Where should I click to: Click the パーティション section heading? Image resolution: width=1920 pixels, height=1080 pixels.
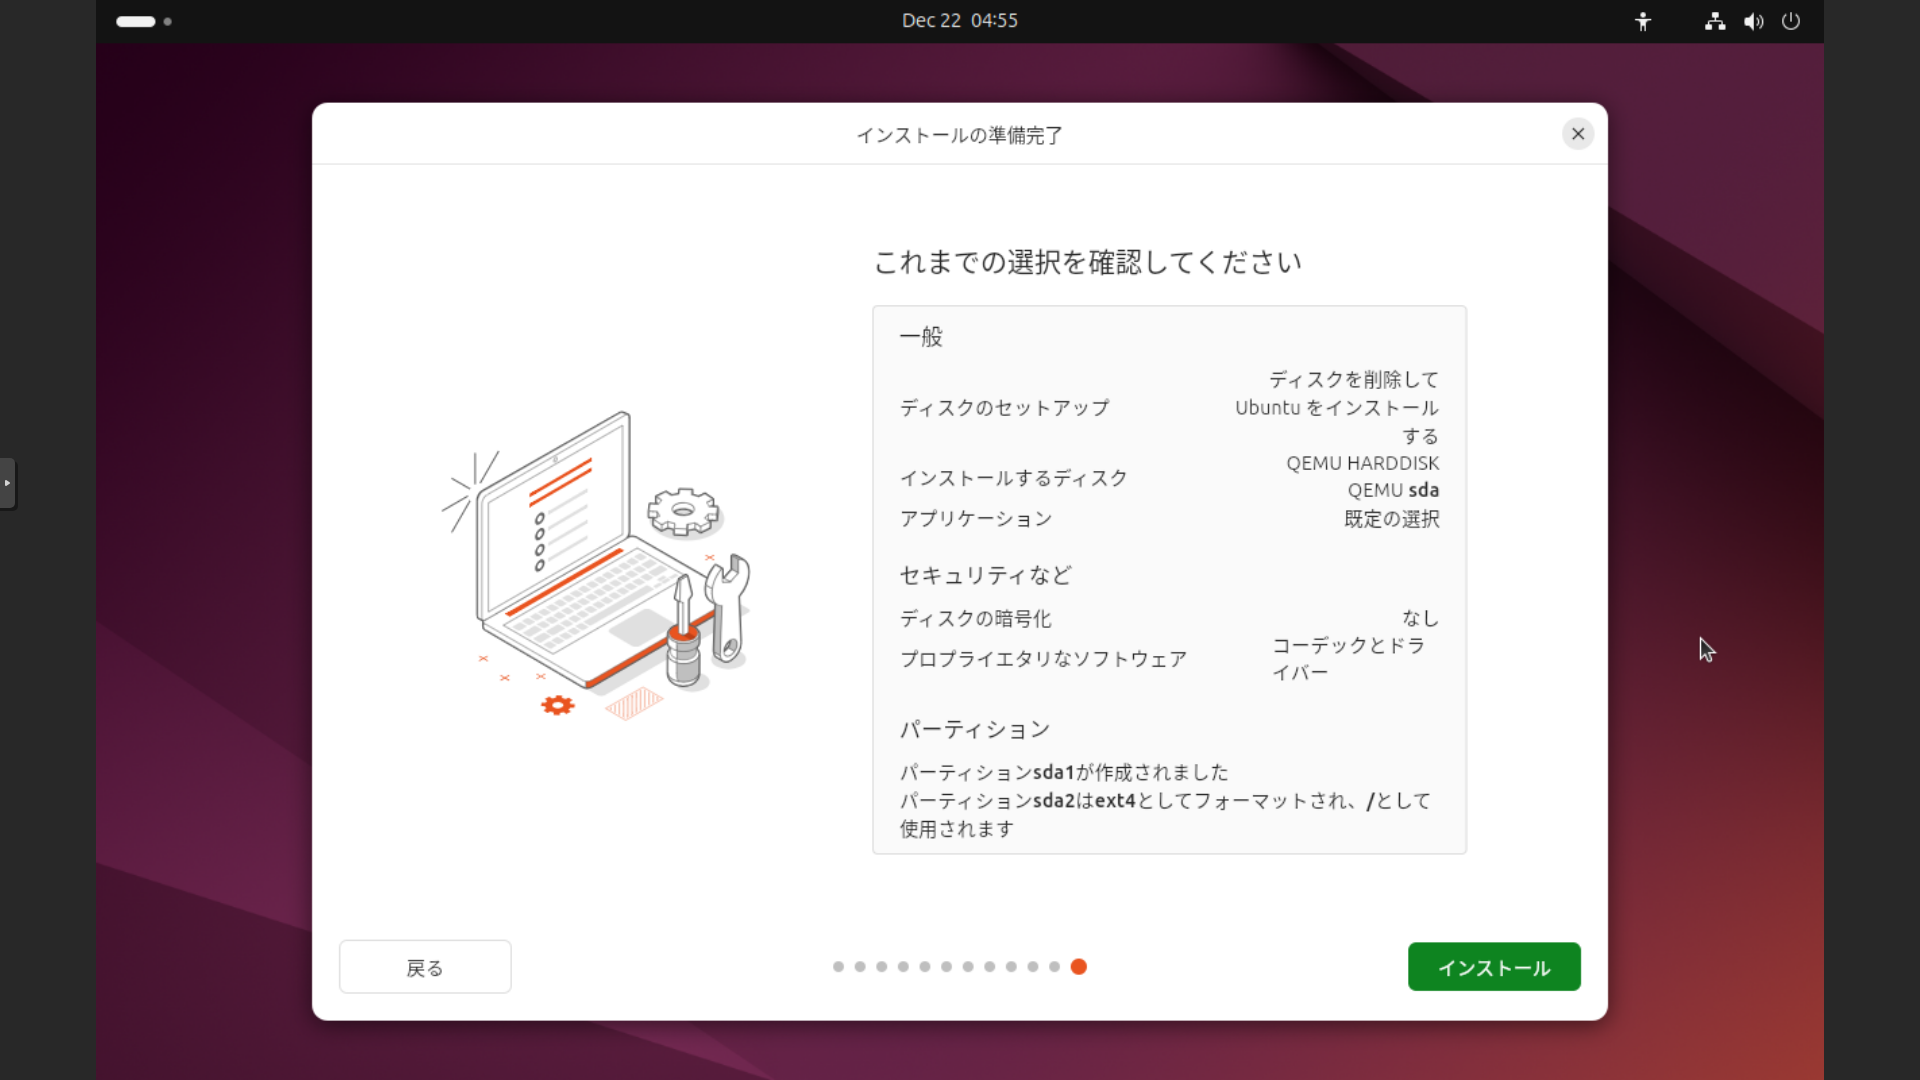click(974, 729)
